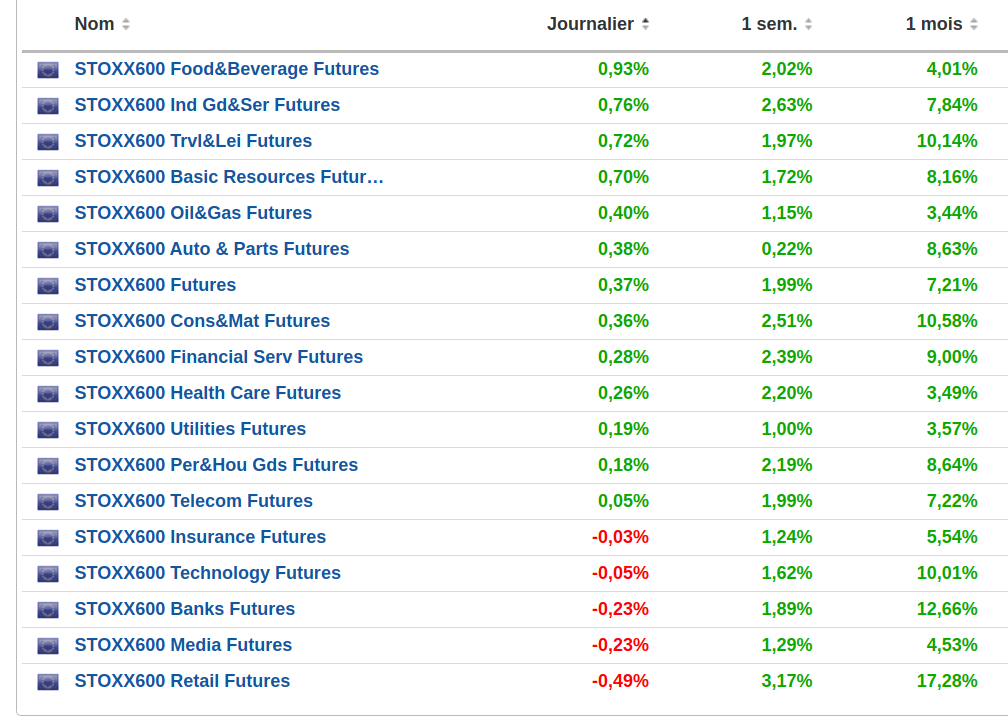Open the STOXX600 Trvl&Lei Futures link
This screenshot has width=1008, height=728.
click(193, 141)
